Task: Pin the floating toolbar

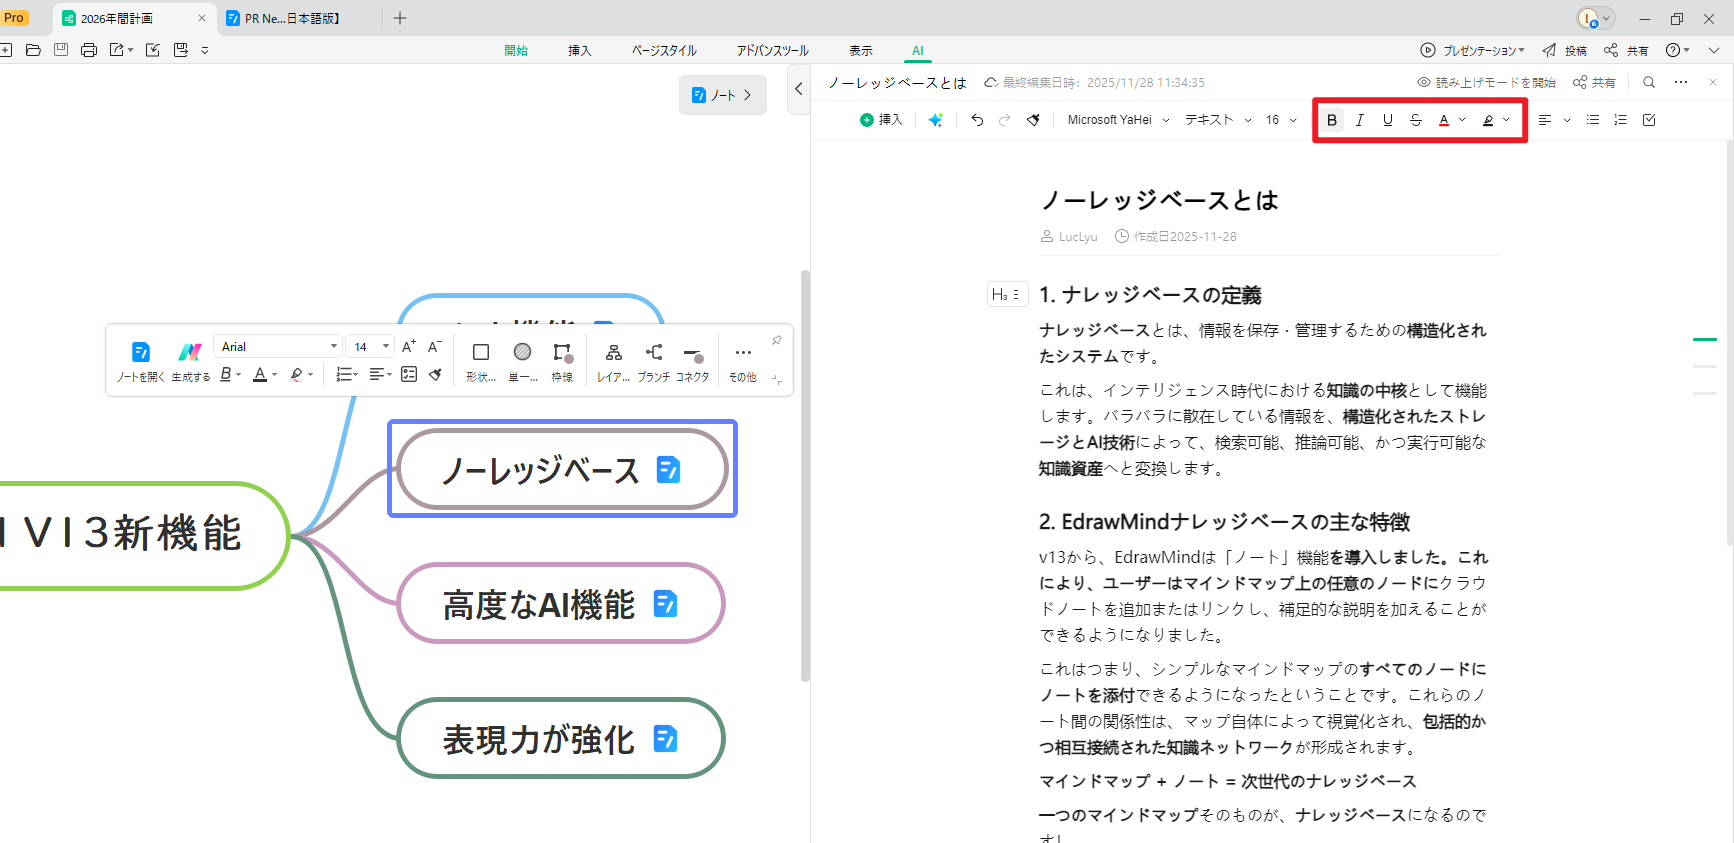Action: 776,341
